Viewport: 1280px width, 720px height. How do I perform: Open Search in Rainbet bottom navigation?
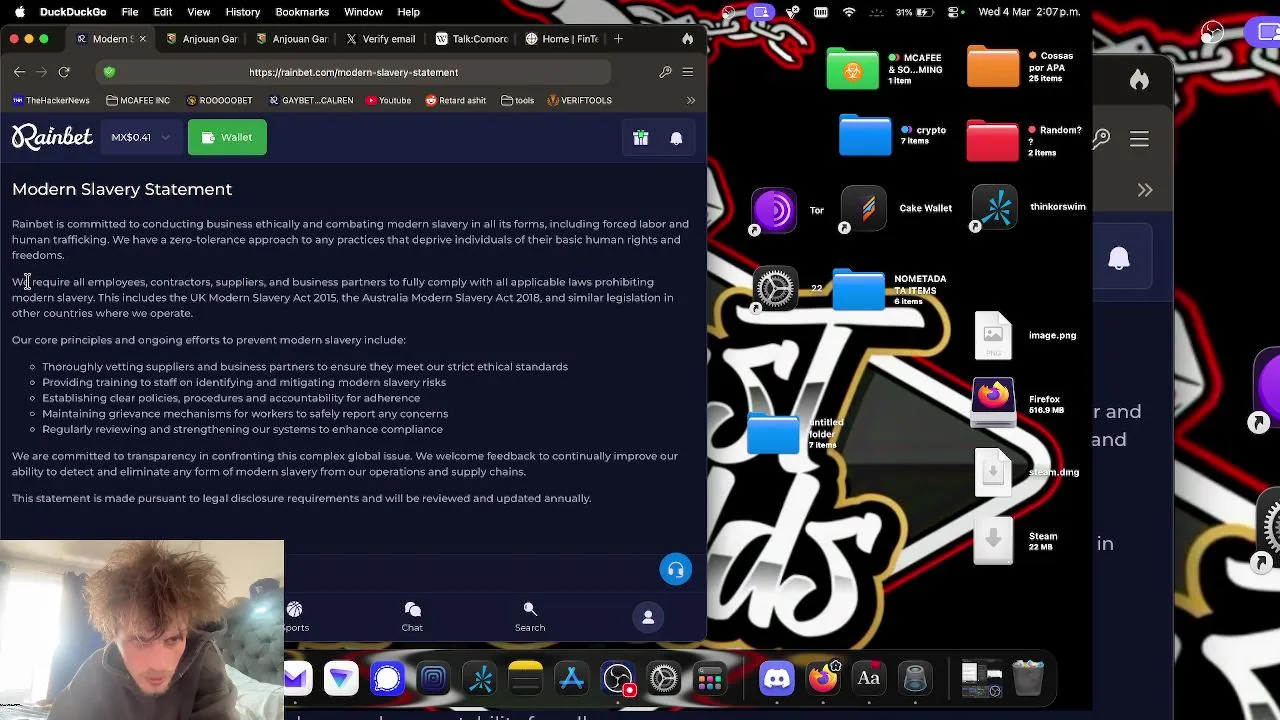point(530,617)
